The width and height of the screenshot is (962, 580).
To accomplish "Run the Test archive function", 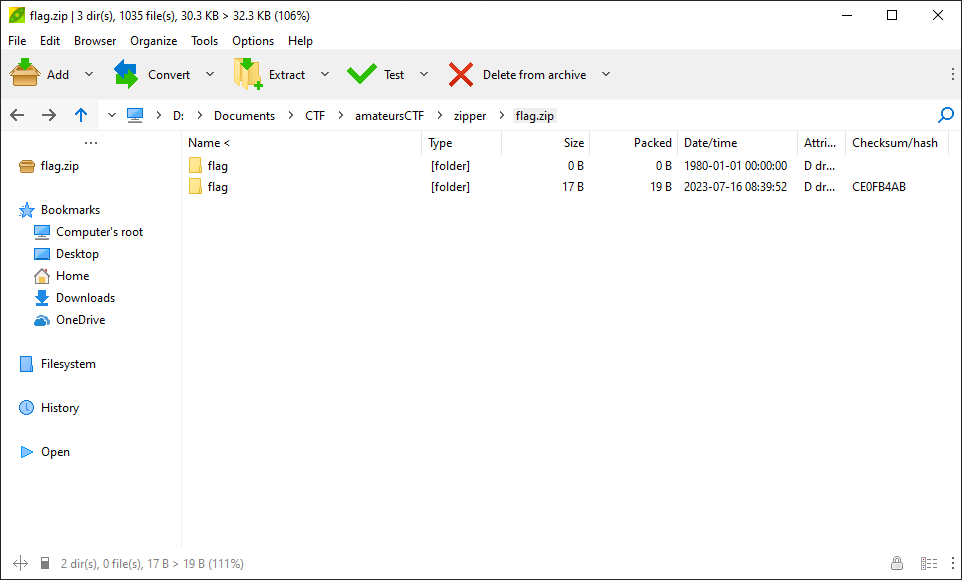I will 362,72.
